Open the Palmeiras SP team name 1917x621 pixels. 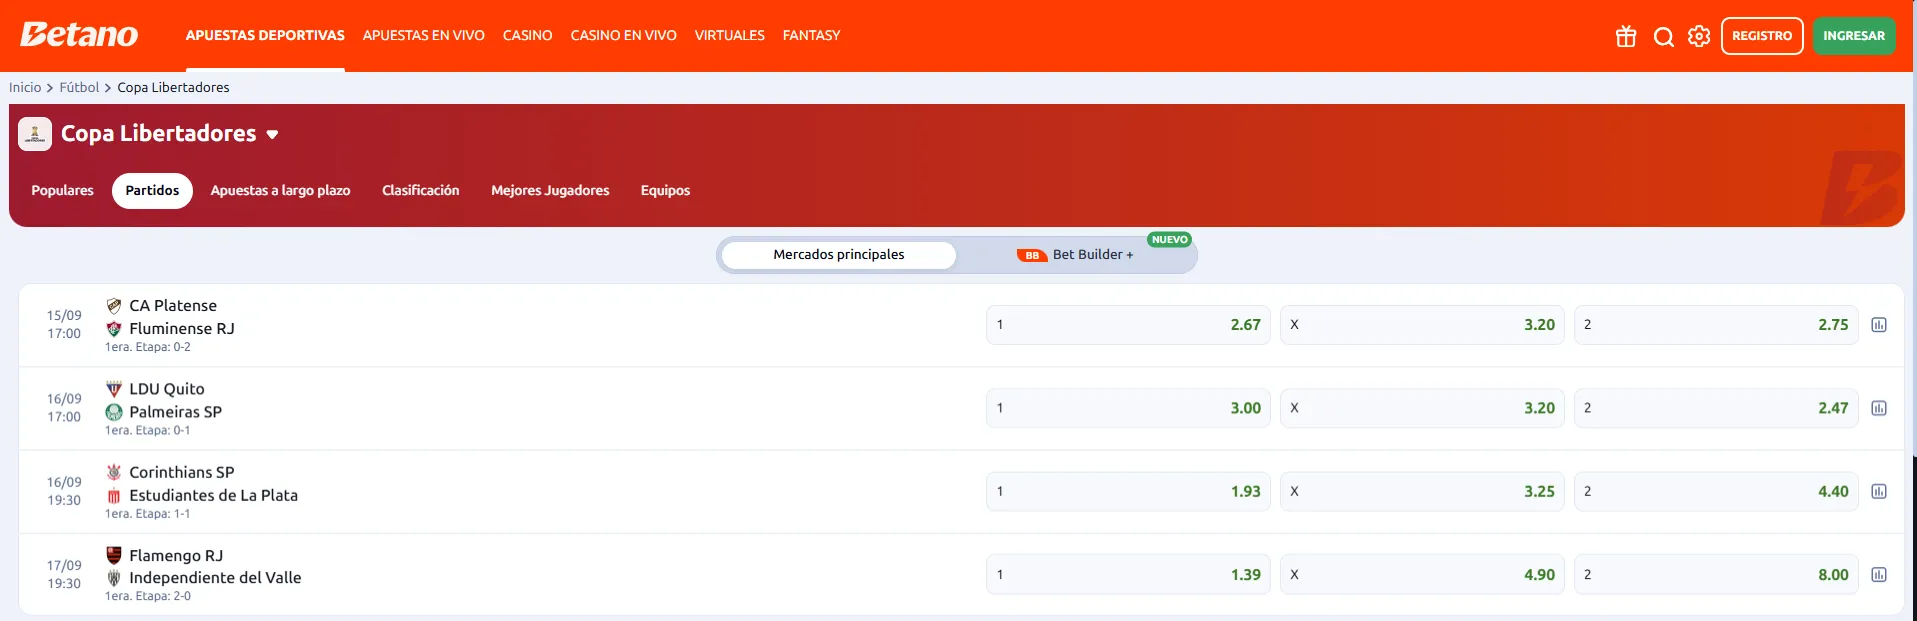point(176,412)
